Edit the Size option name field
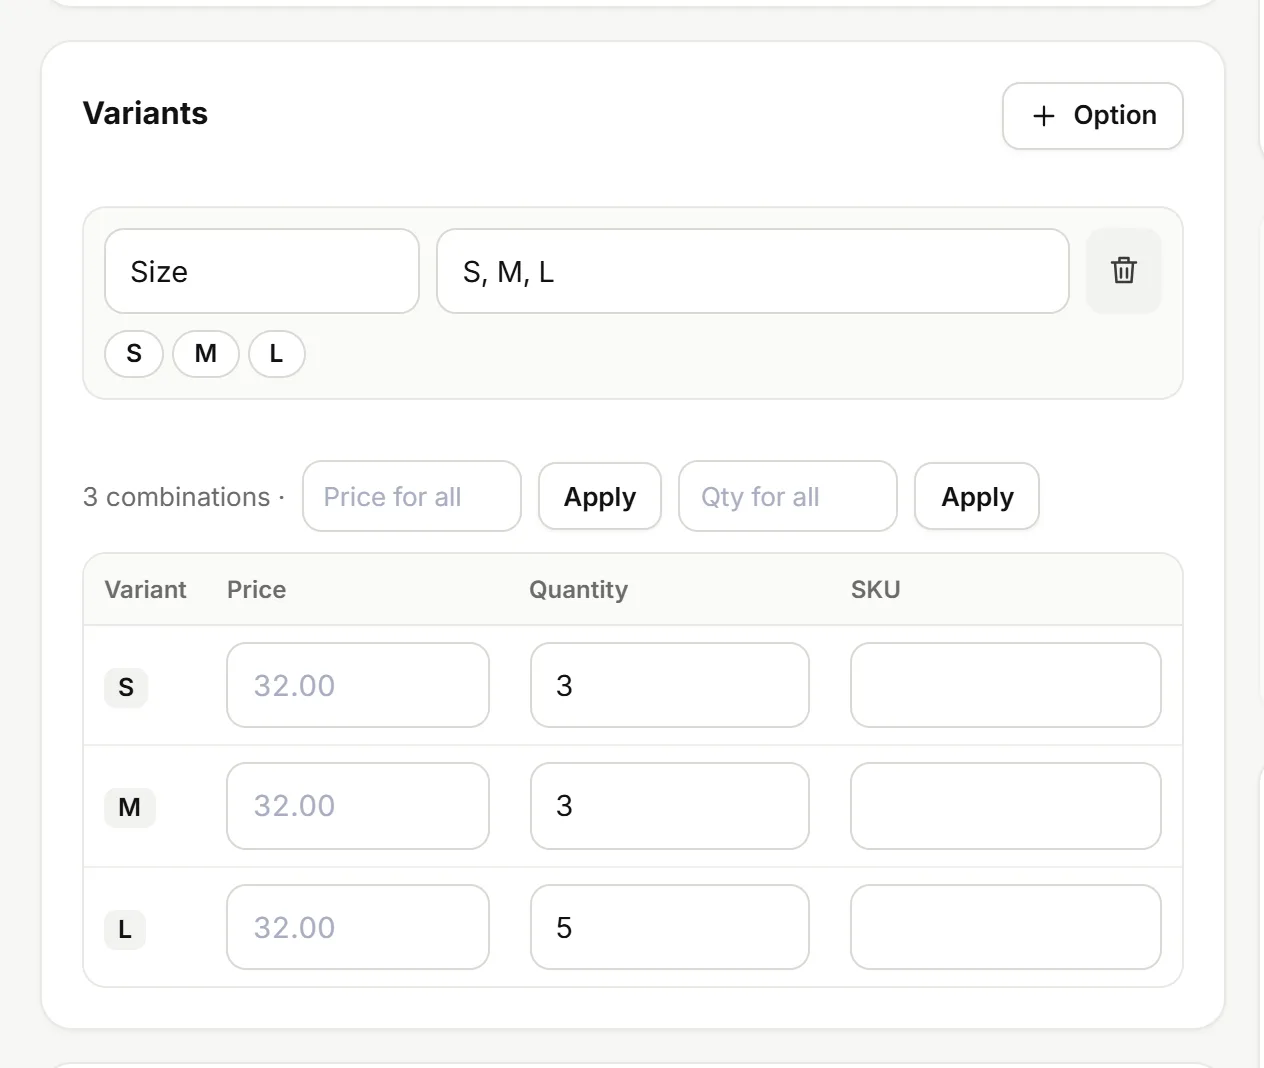Viewport: 1264px width, 1068px height. 262,271
